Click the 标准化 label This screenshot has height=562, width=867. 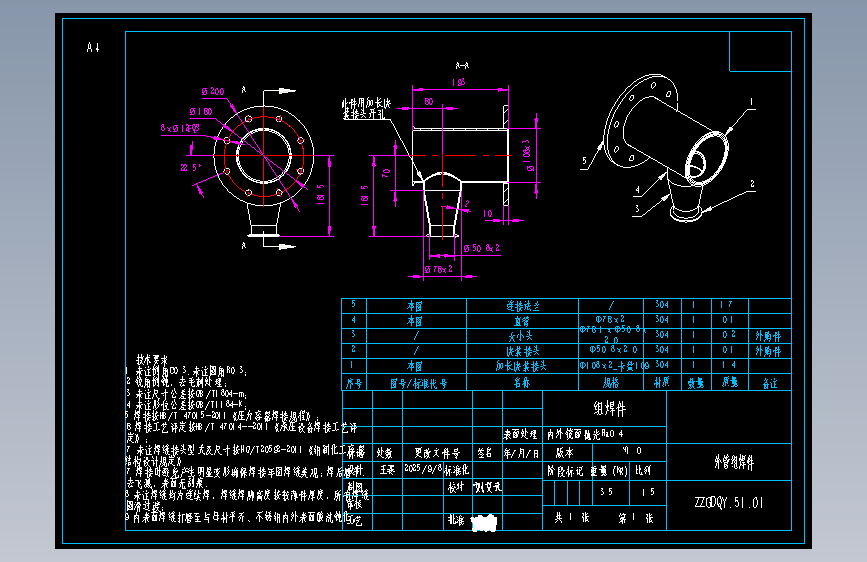457,471
